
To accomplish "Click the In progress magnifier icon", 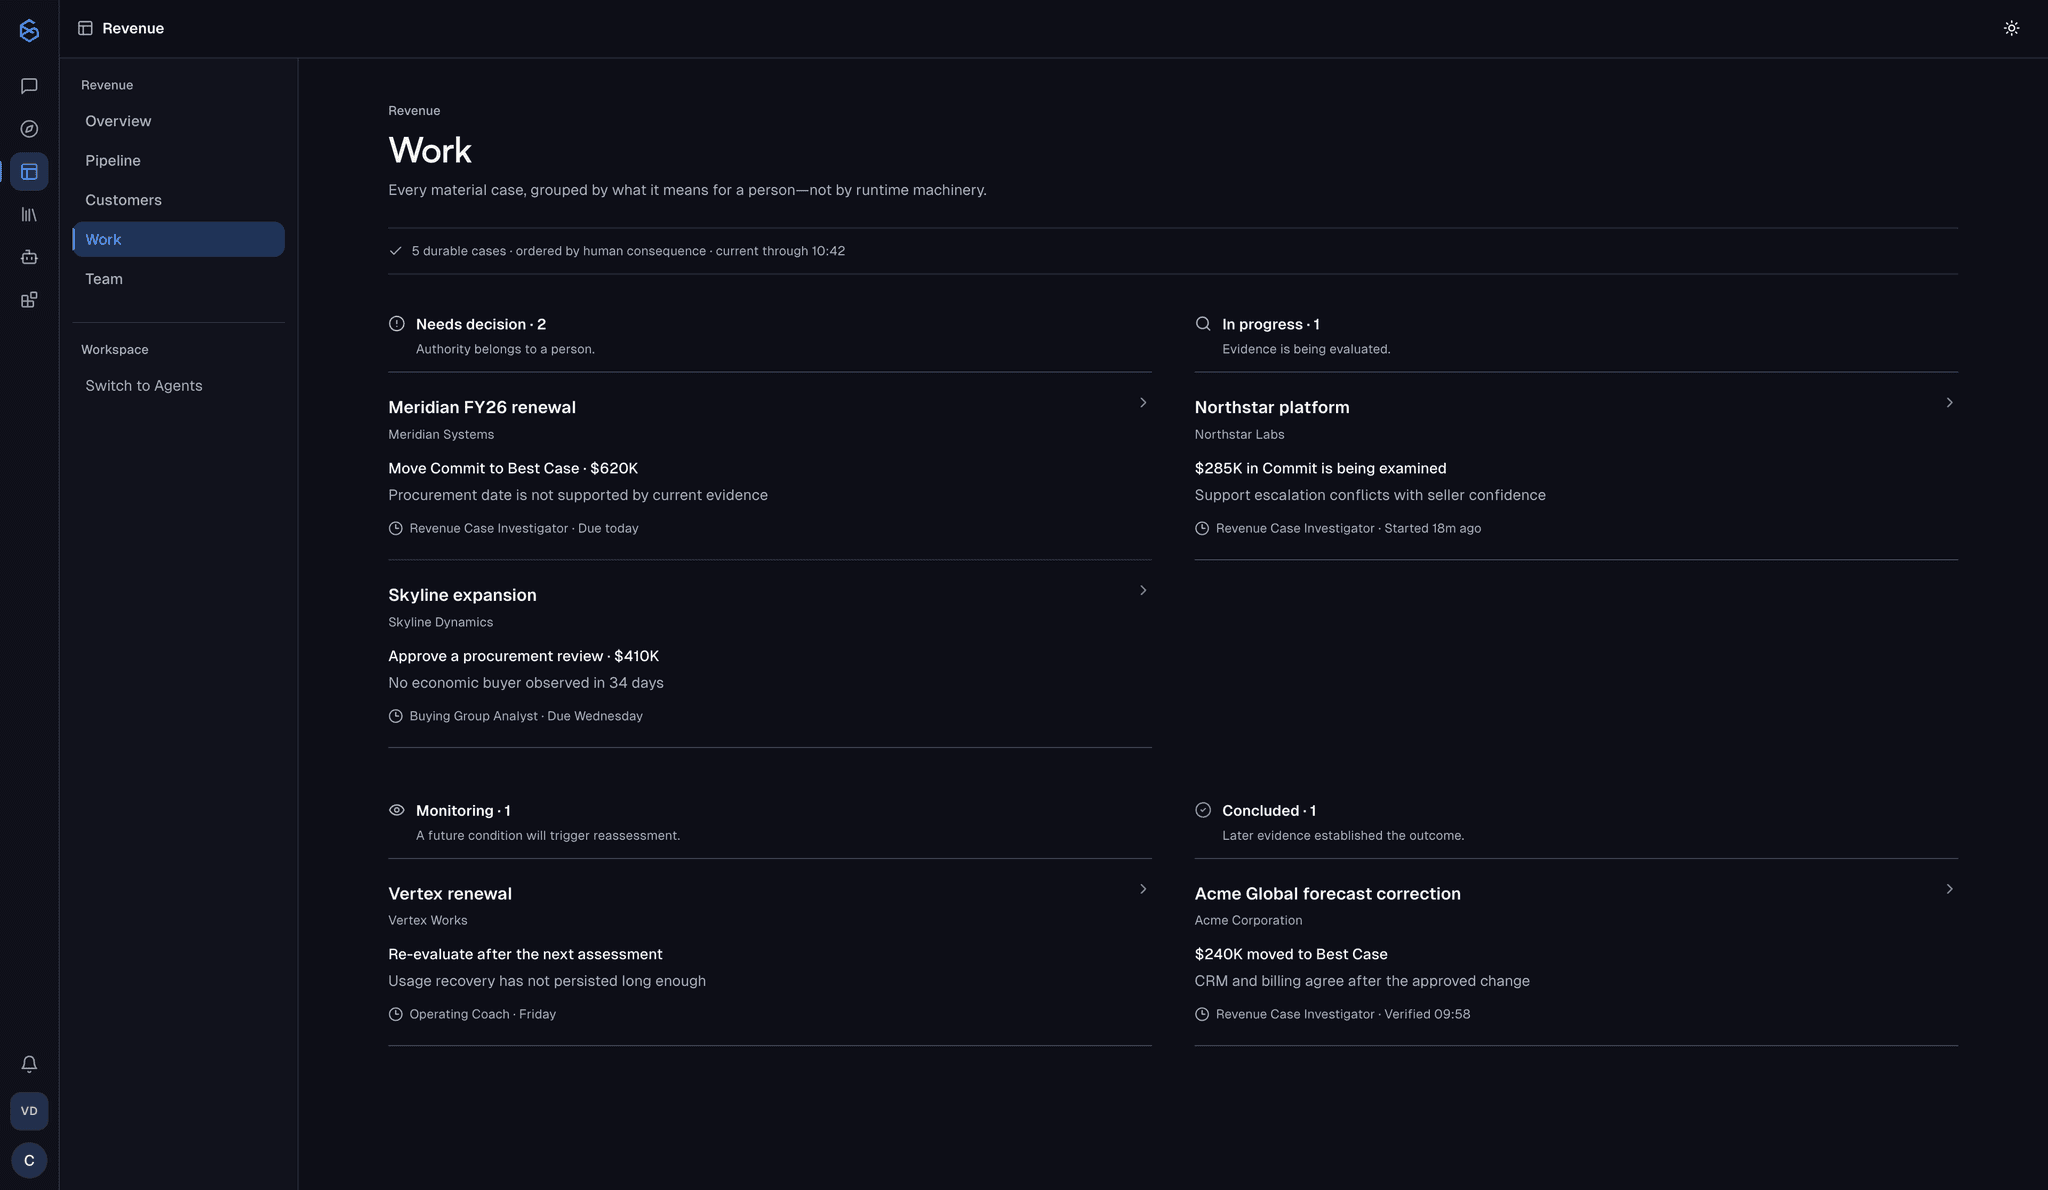I will 1203,323.
